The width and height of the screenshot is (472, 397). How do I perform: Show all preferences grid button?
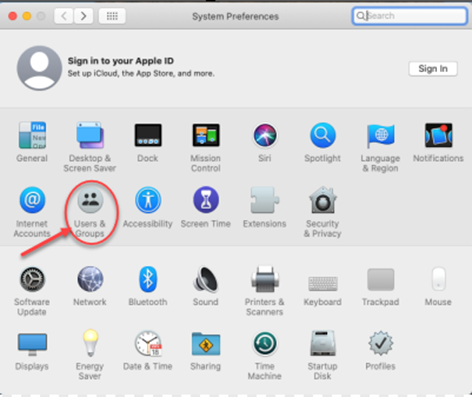coord(112,16)
